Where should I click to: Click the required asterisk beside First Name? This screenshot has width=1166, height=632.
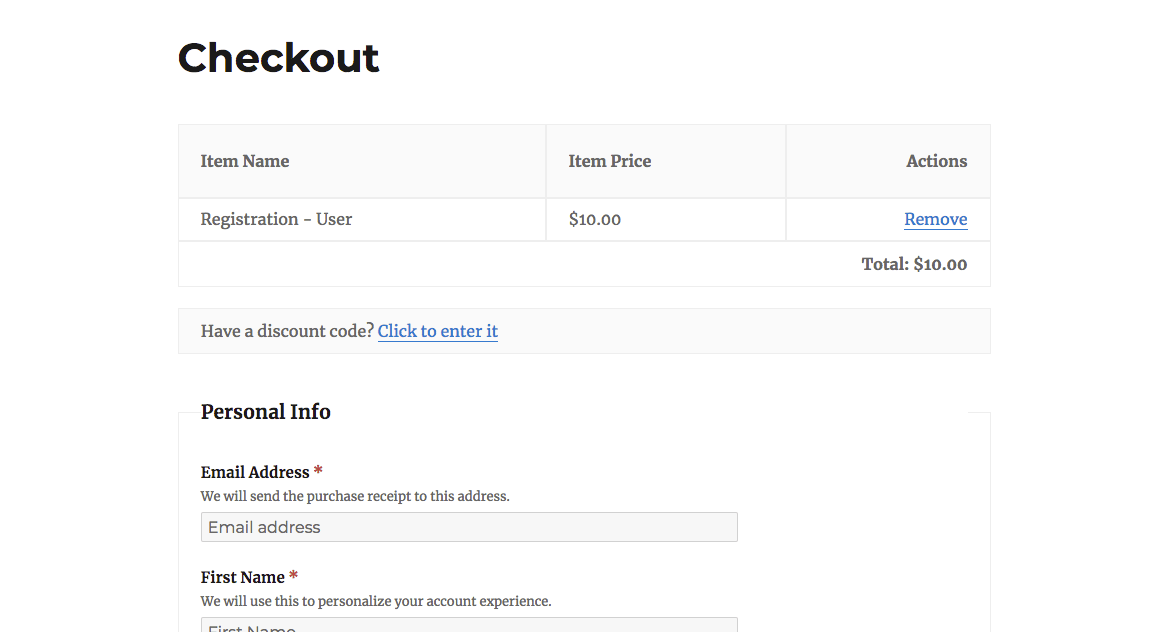[294, 576]
